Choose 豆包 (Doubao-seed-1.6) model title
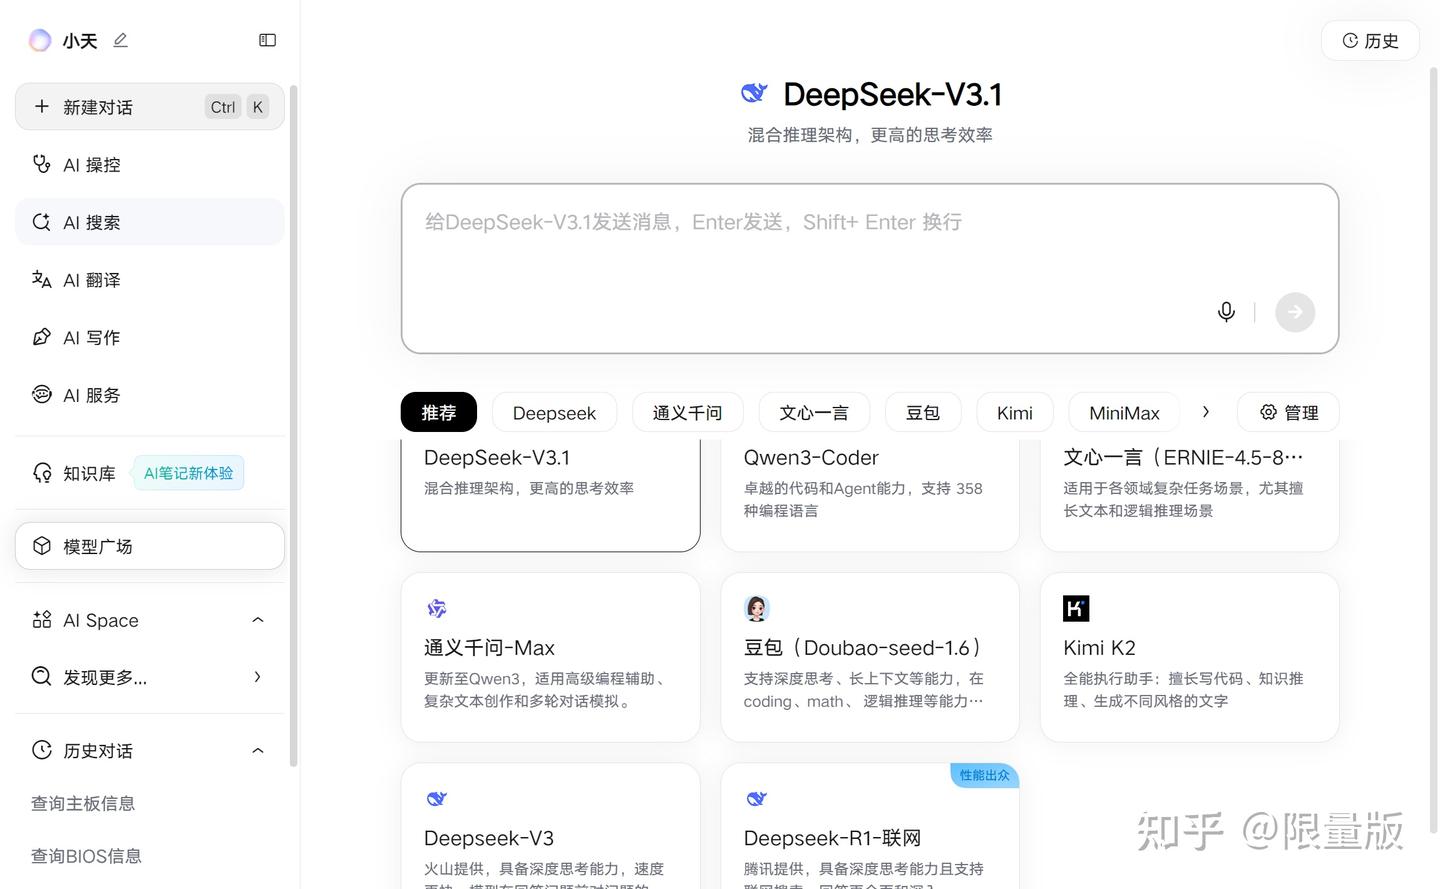Image resolution: width=1440 pixels, height=889 pixels. 864,648
